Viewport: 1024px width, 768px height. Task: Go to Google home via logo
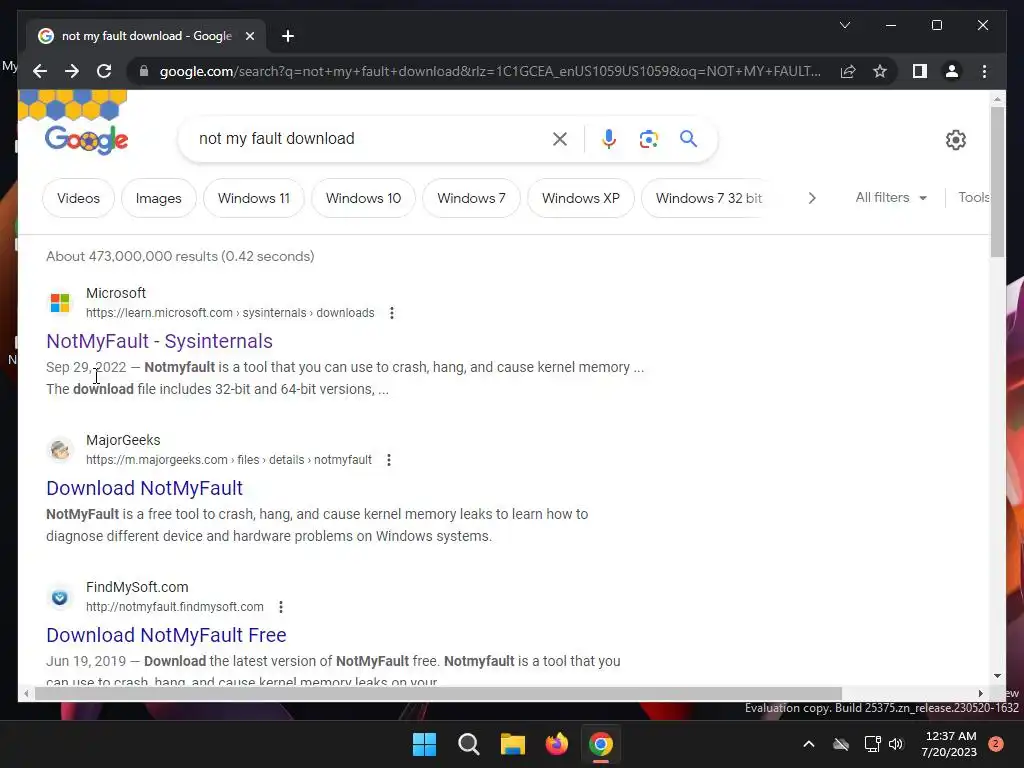pos(86,139)
